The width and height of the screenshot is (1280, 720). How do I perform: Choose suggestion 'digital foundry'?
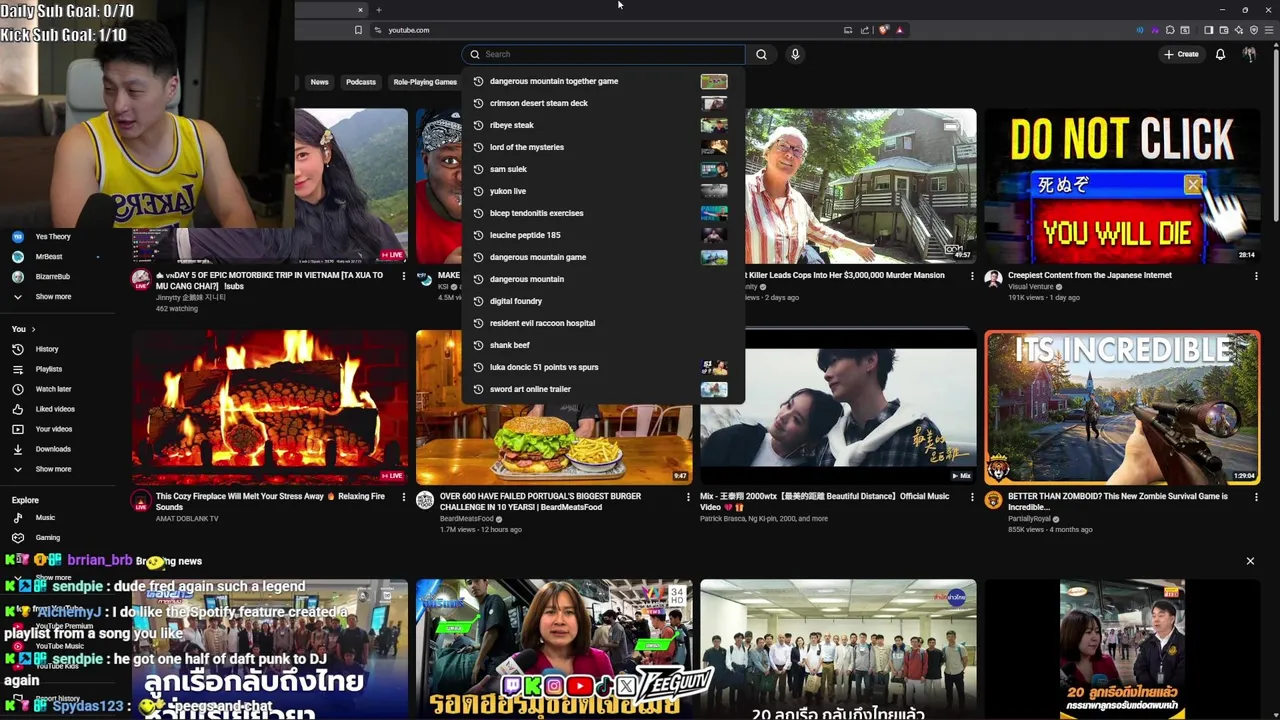coord(603,301)
